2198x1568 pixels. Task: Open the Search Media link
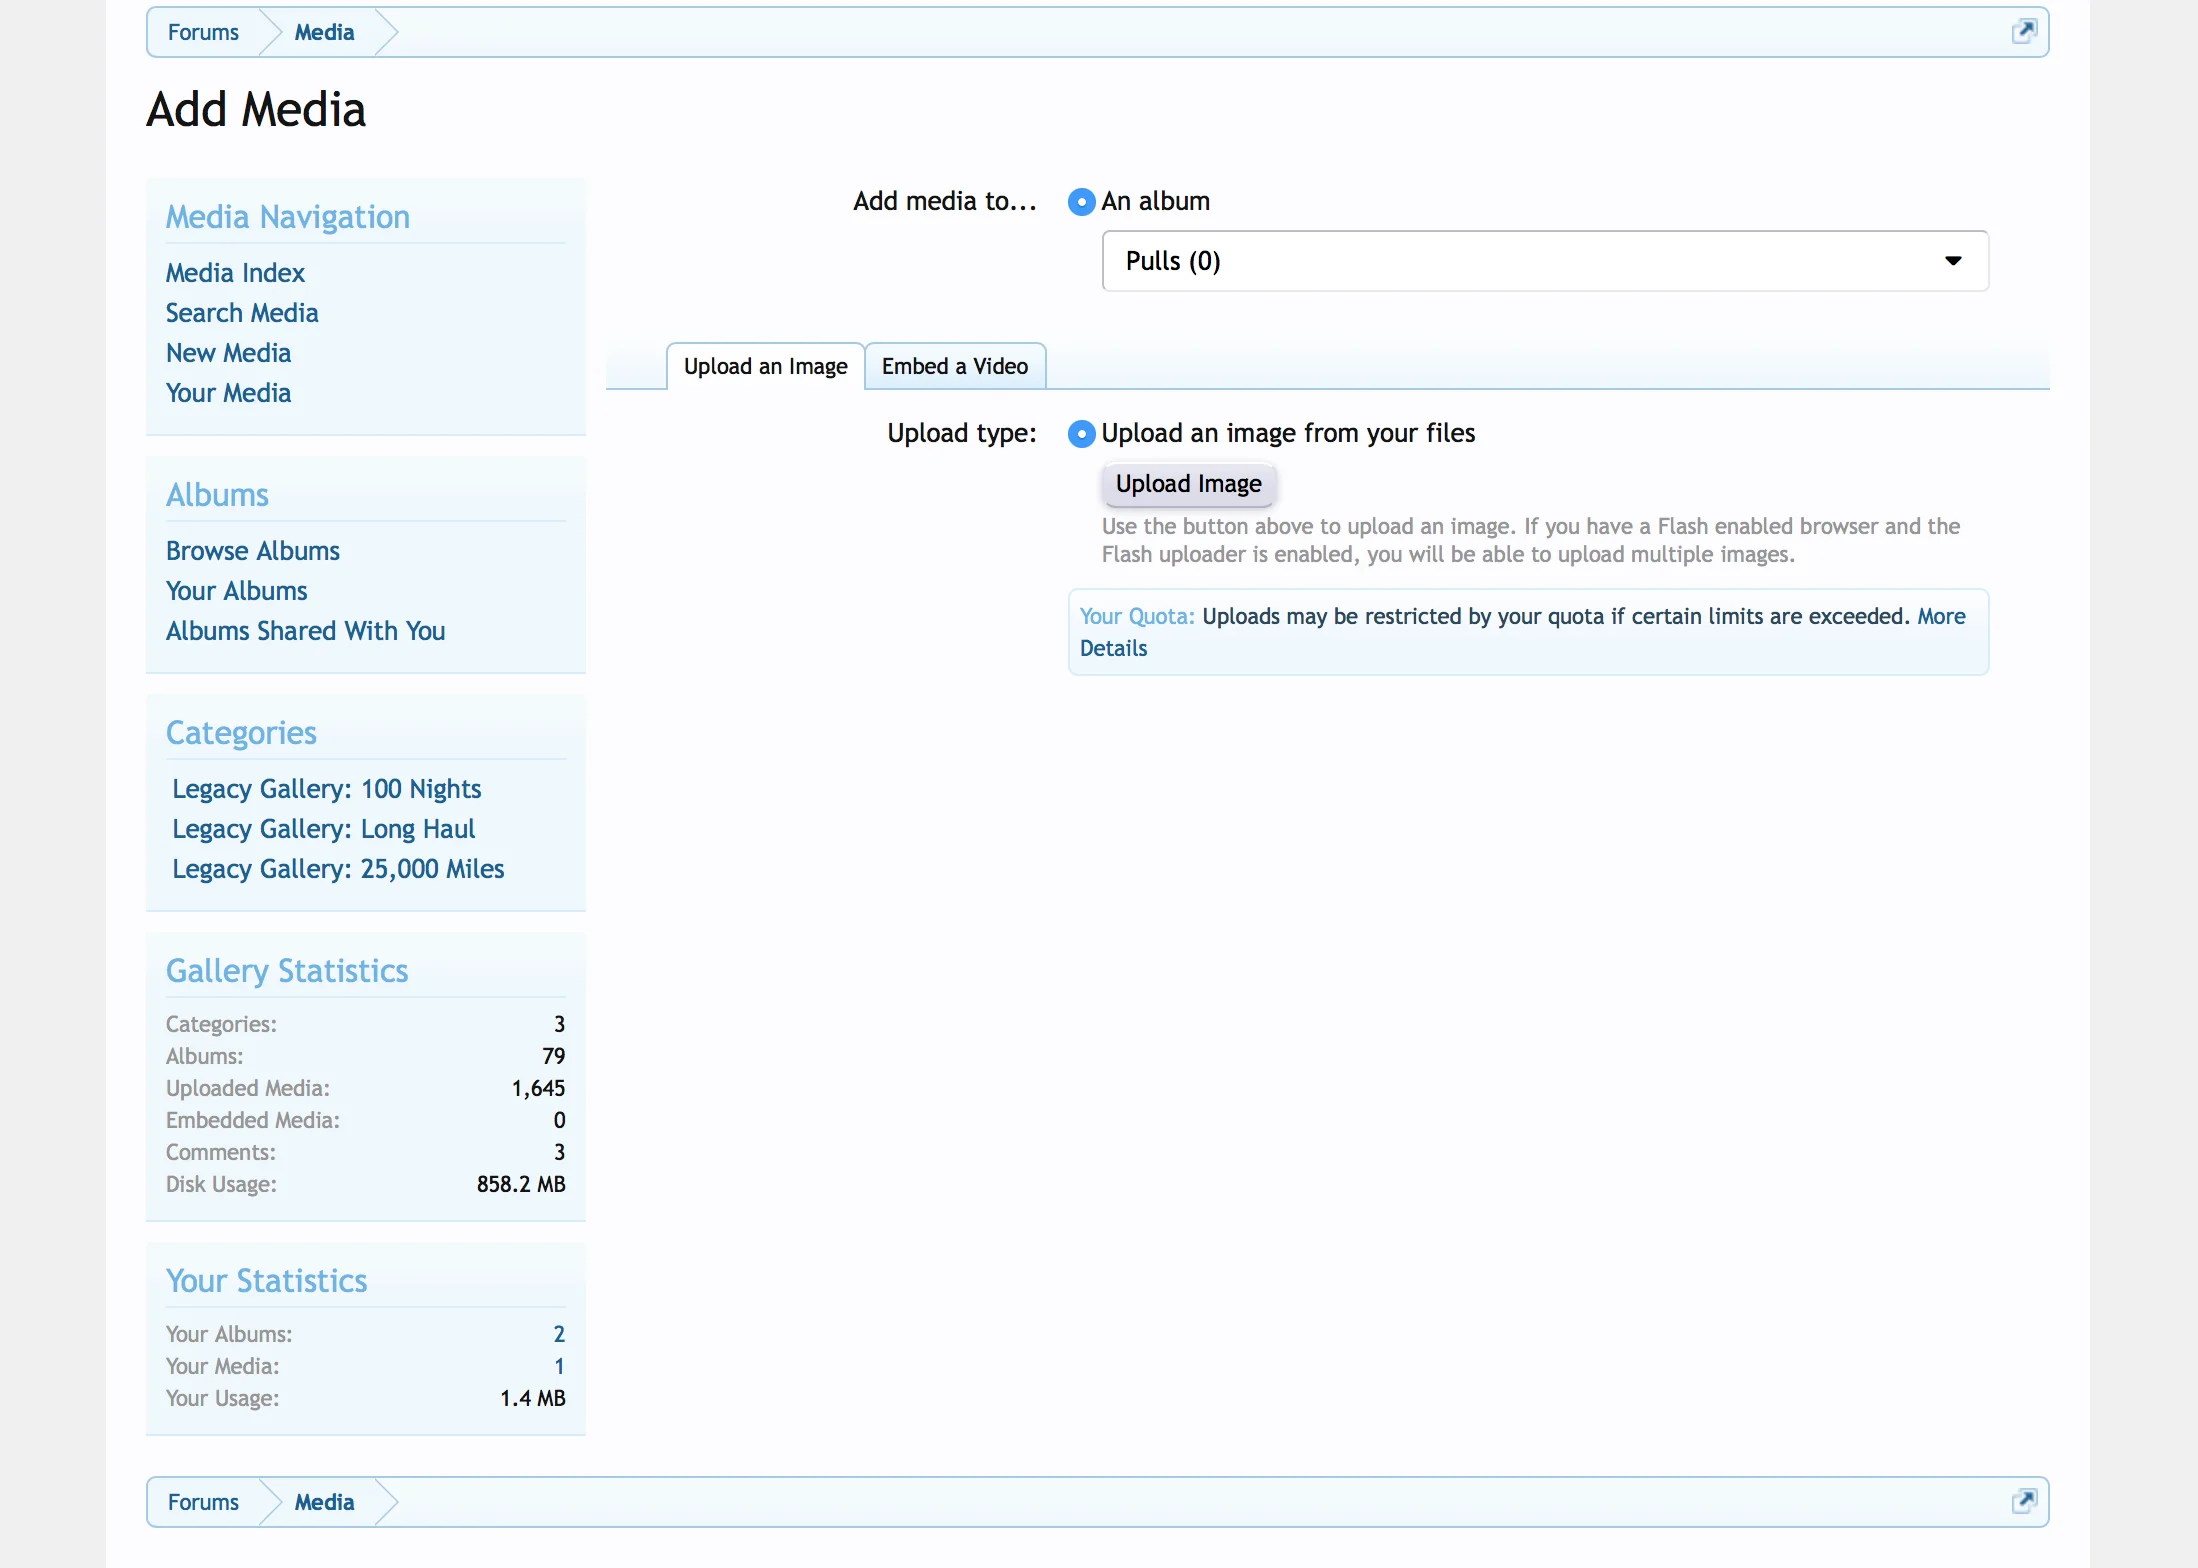click(242, 313)
